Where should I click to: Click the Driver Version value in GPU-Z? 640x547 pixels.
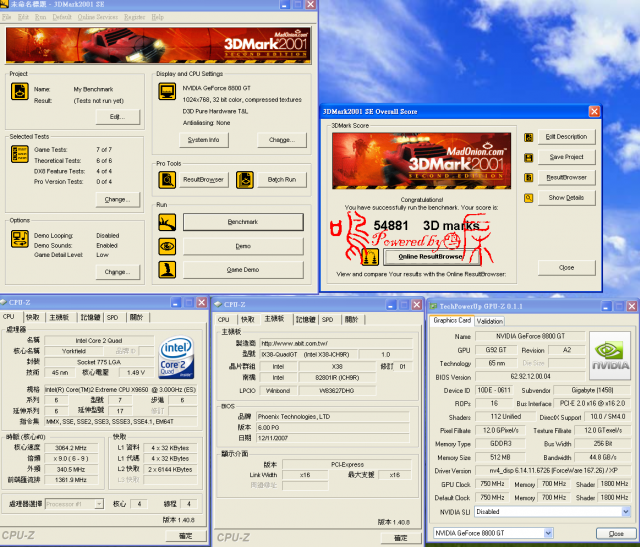click(x=553, y=471)
